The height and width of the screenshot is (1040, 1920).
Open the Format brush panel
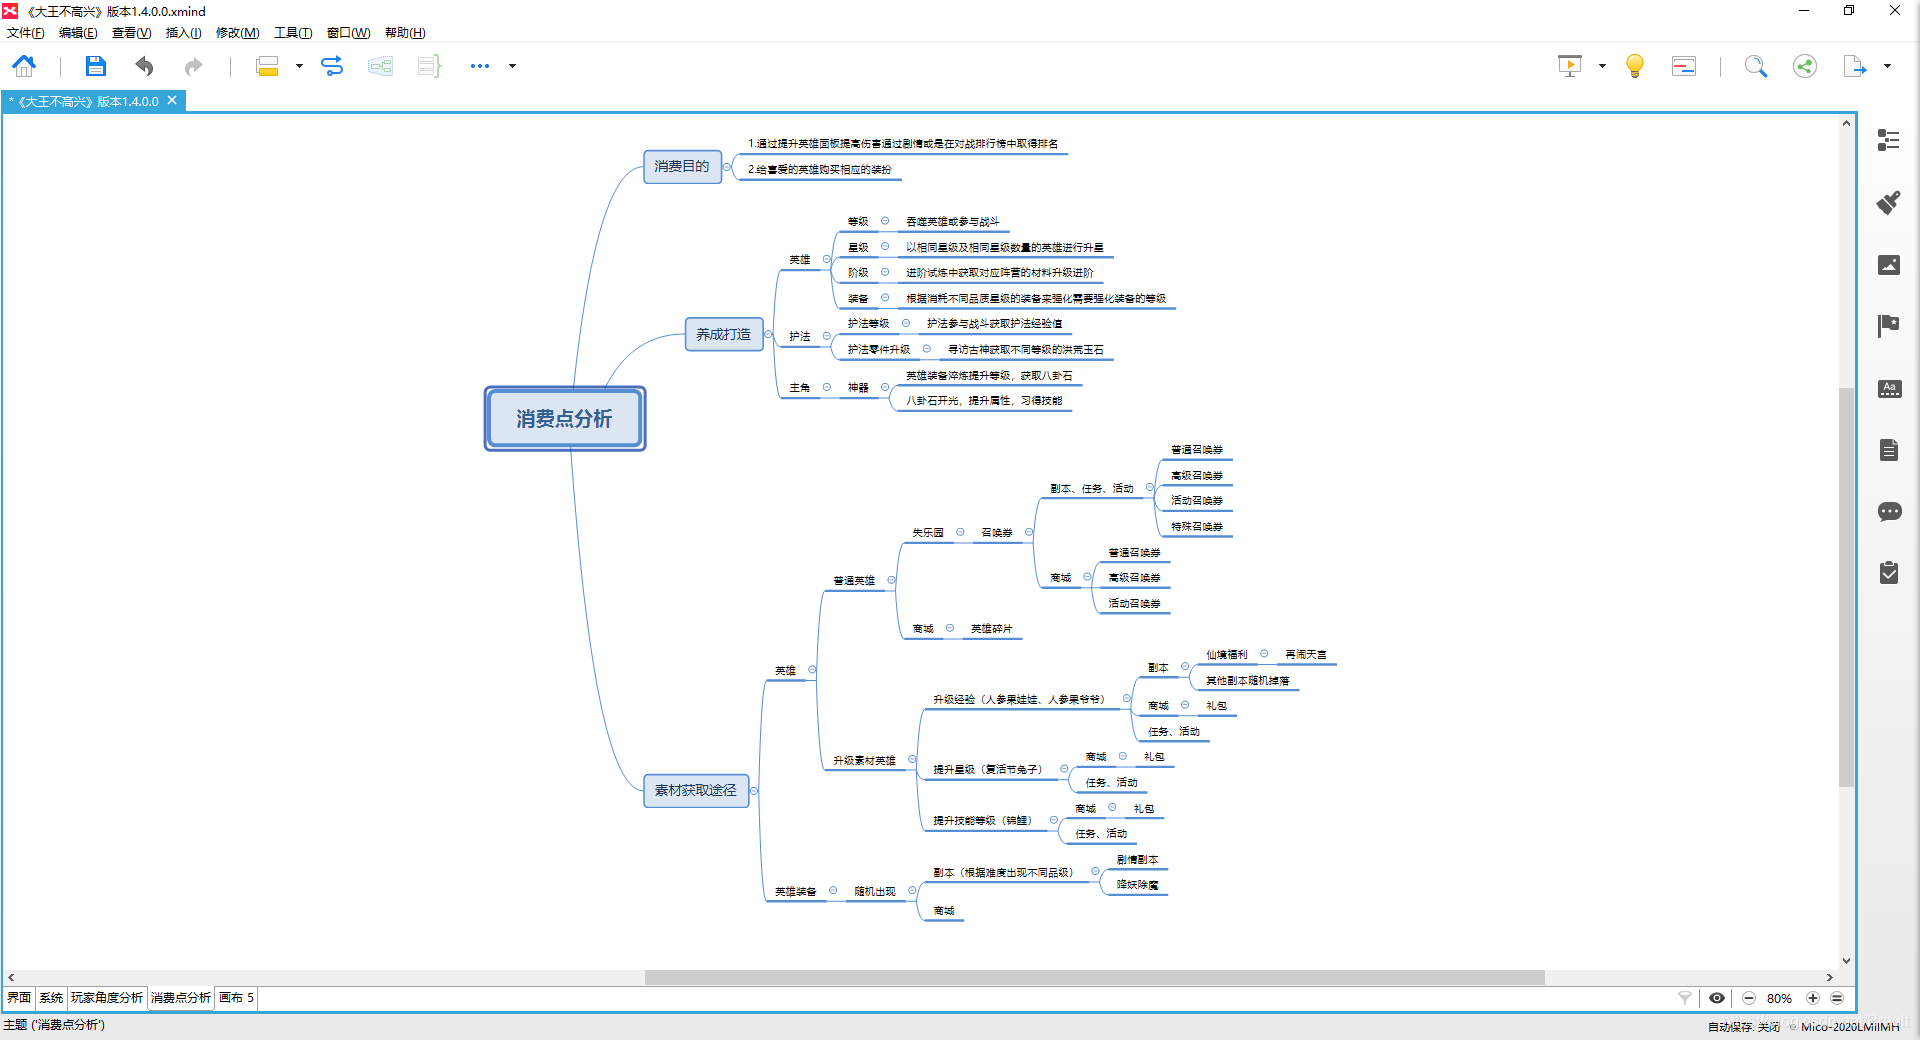1888,202
